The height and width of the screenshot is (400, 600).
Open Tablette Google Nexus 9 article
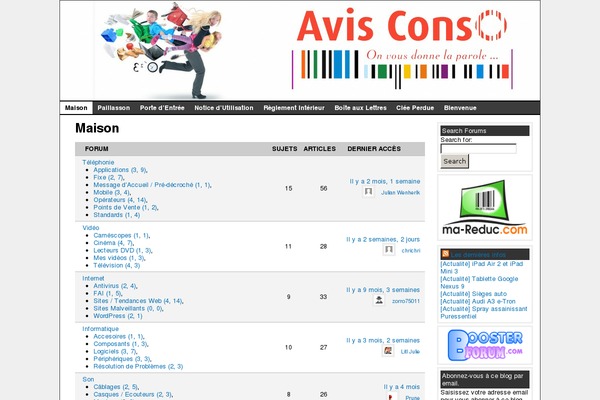click(479, 282)
